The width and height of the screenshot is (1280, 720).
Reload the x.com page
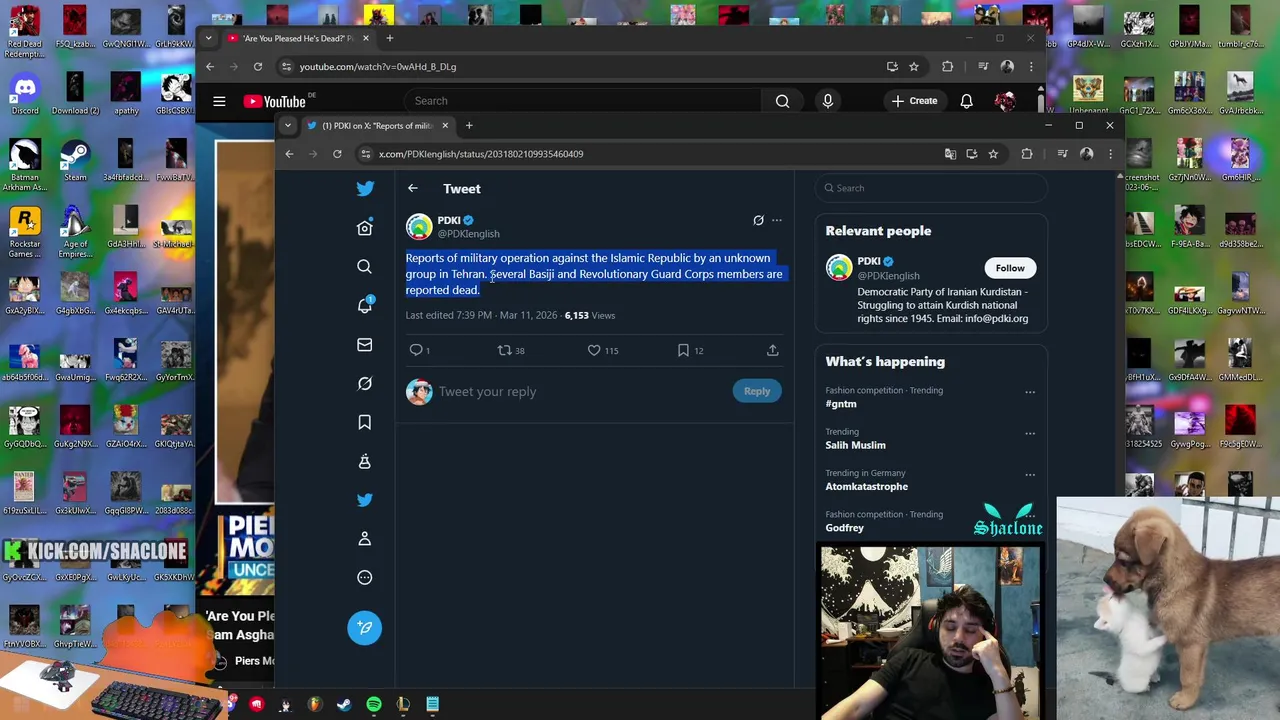point(337,154)
